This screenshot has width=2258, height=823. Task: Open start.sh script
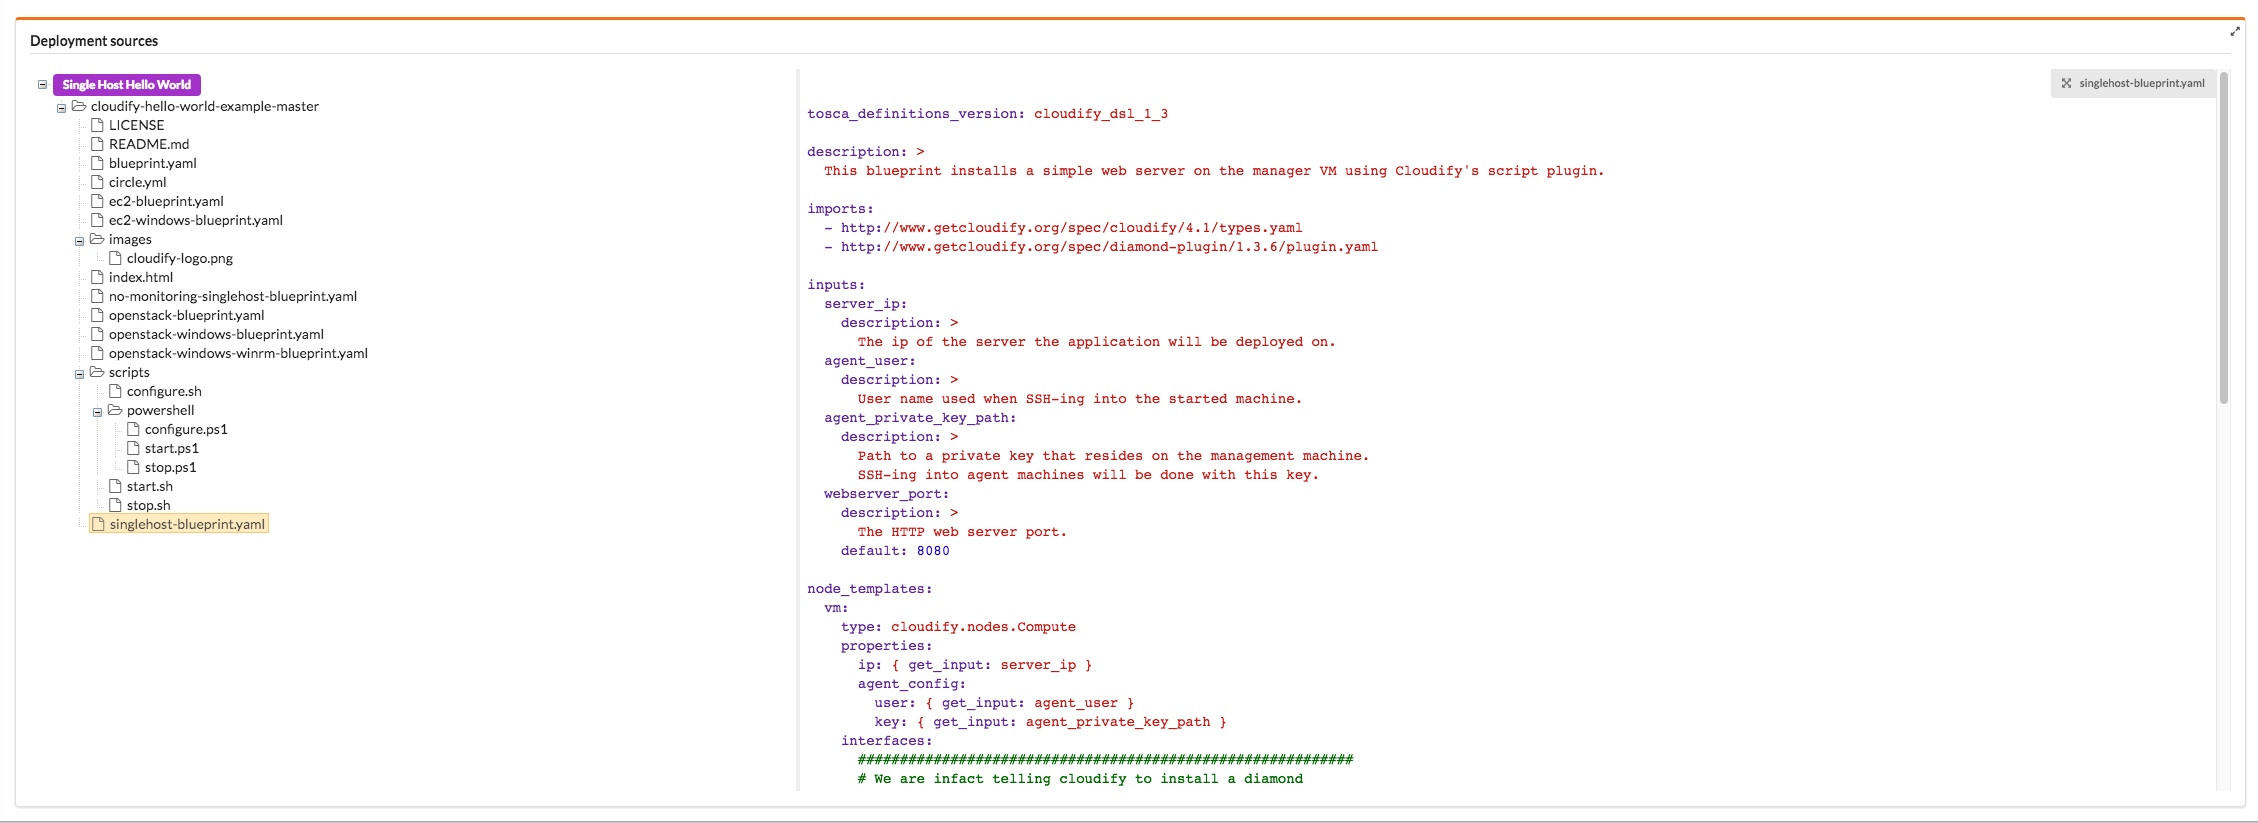pyautogui.click(x=150, y=486)
